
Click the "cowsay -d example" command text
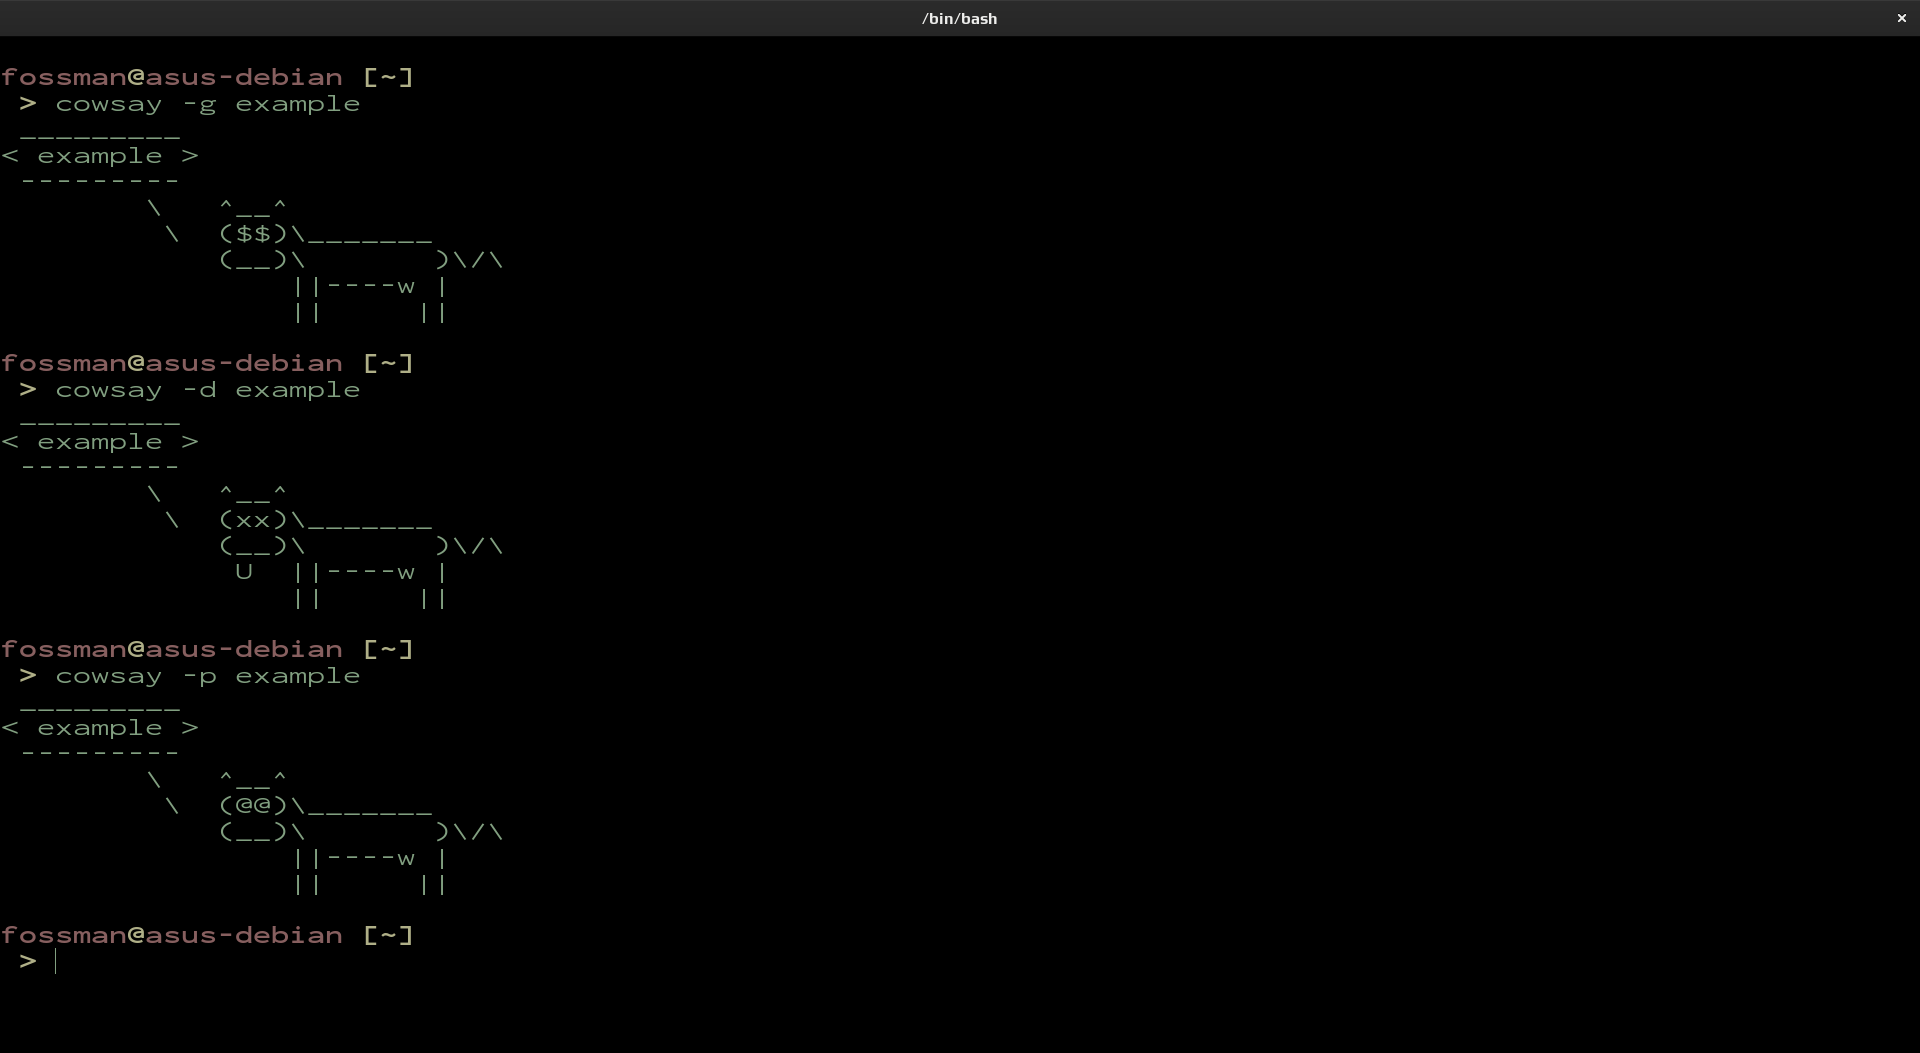207,390
